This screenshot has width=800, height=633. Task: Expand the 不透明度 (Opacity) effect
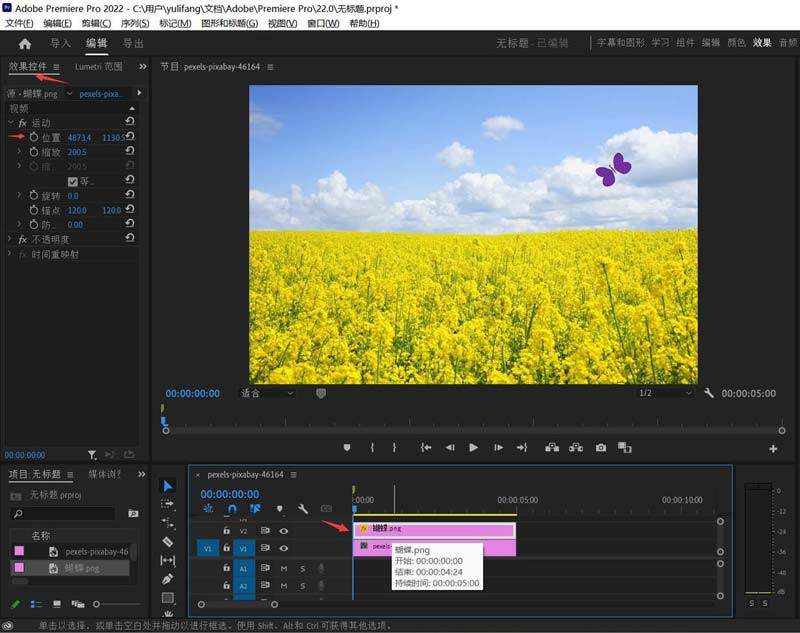10,240
